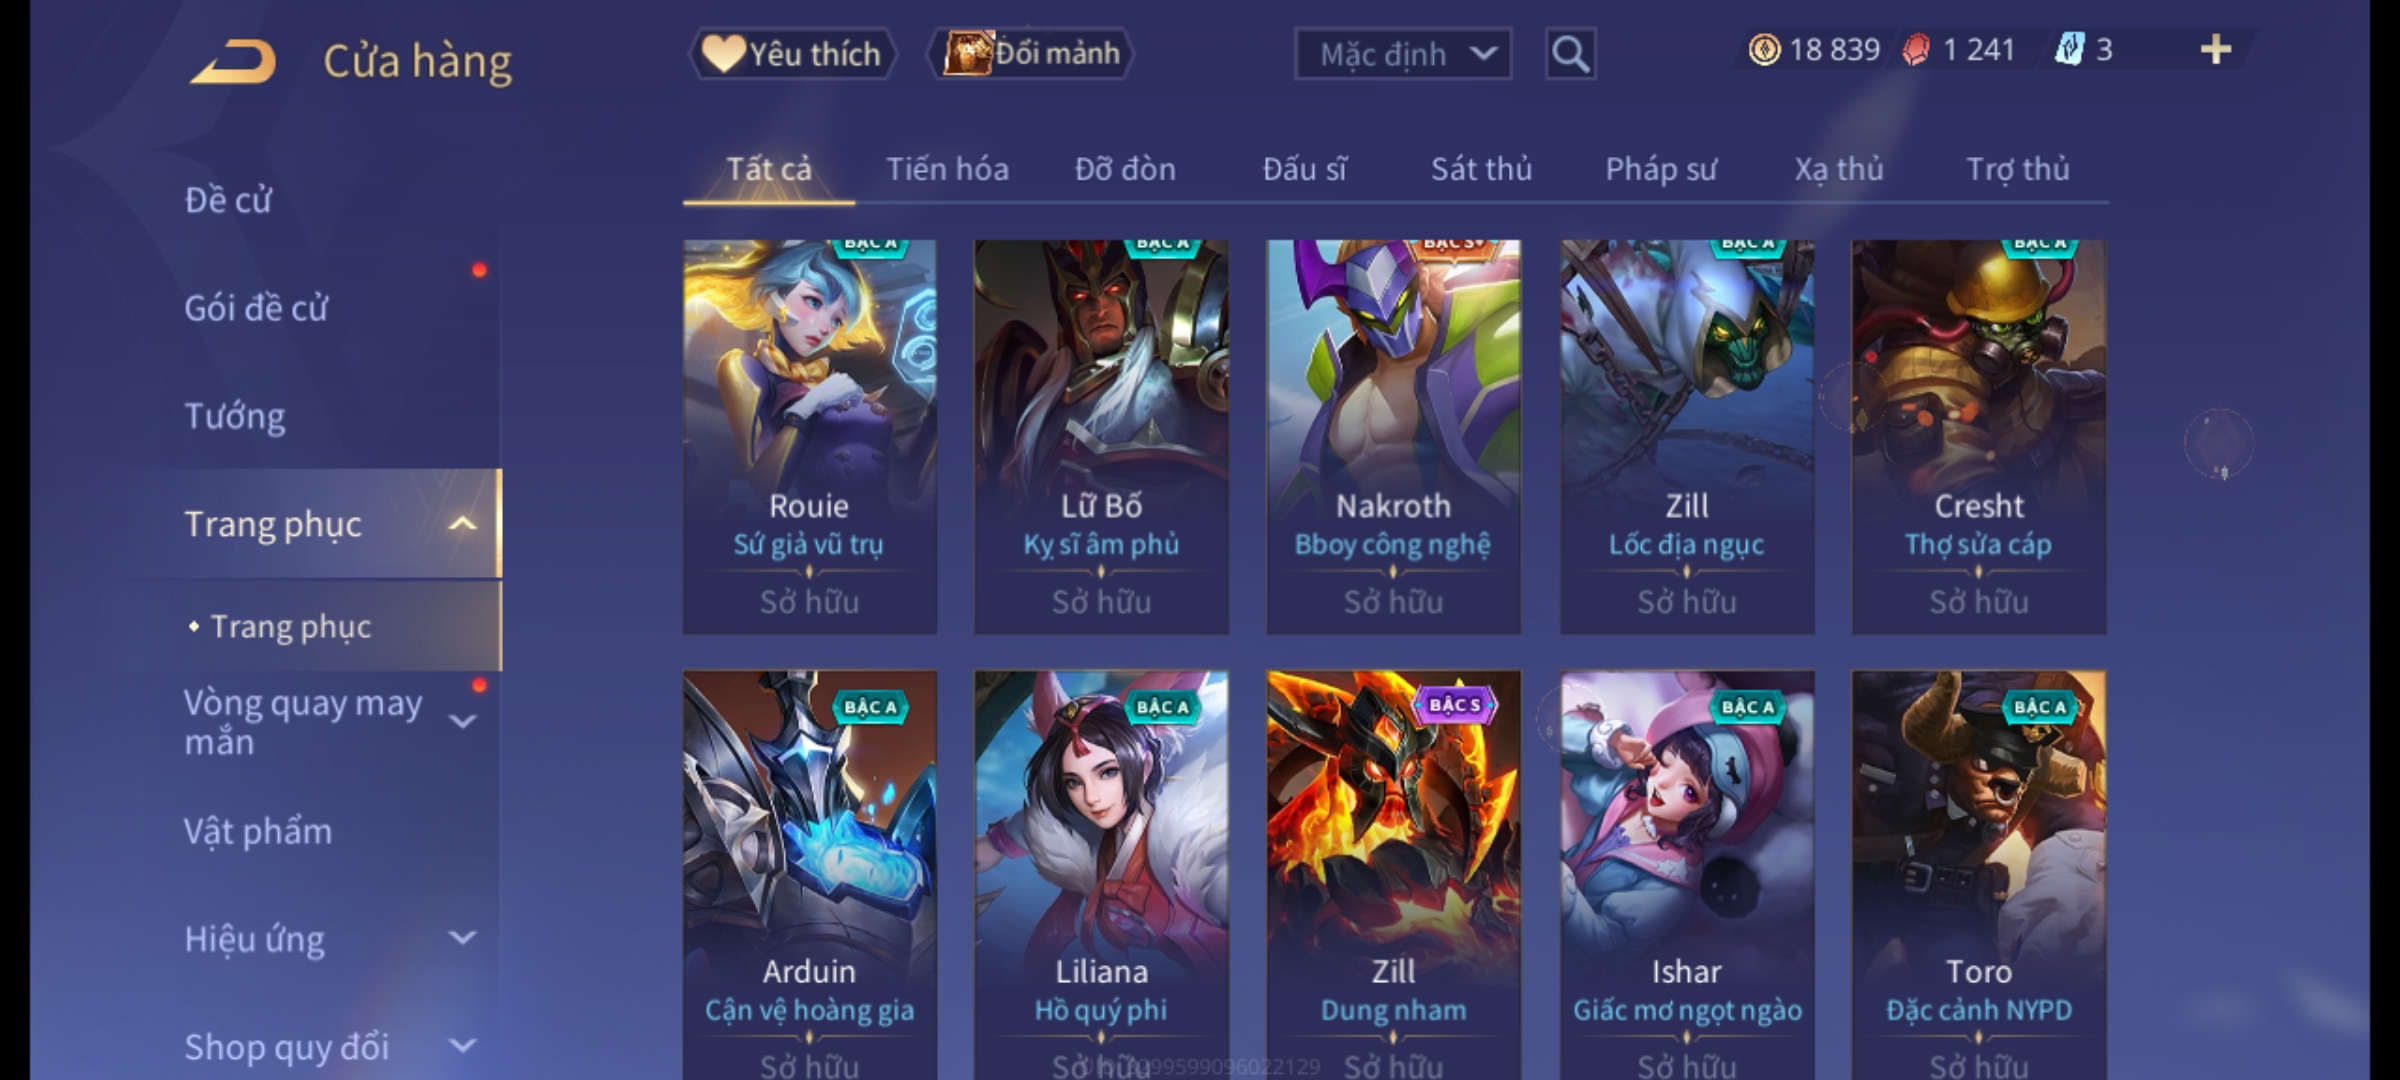Expand the Hiệu ứng sidebar section

coord(462,938)
